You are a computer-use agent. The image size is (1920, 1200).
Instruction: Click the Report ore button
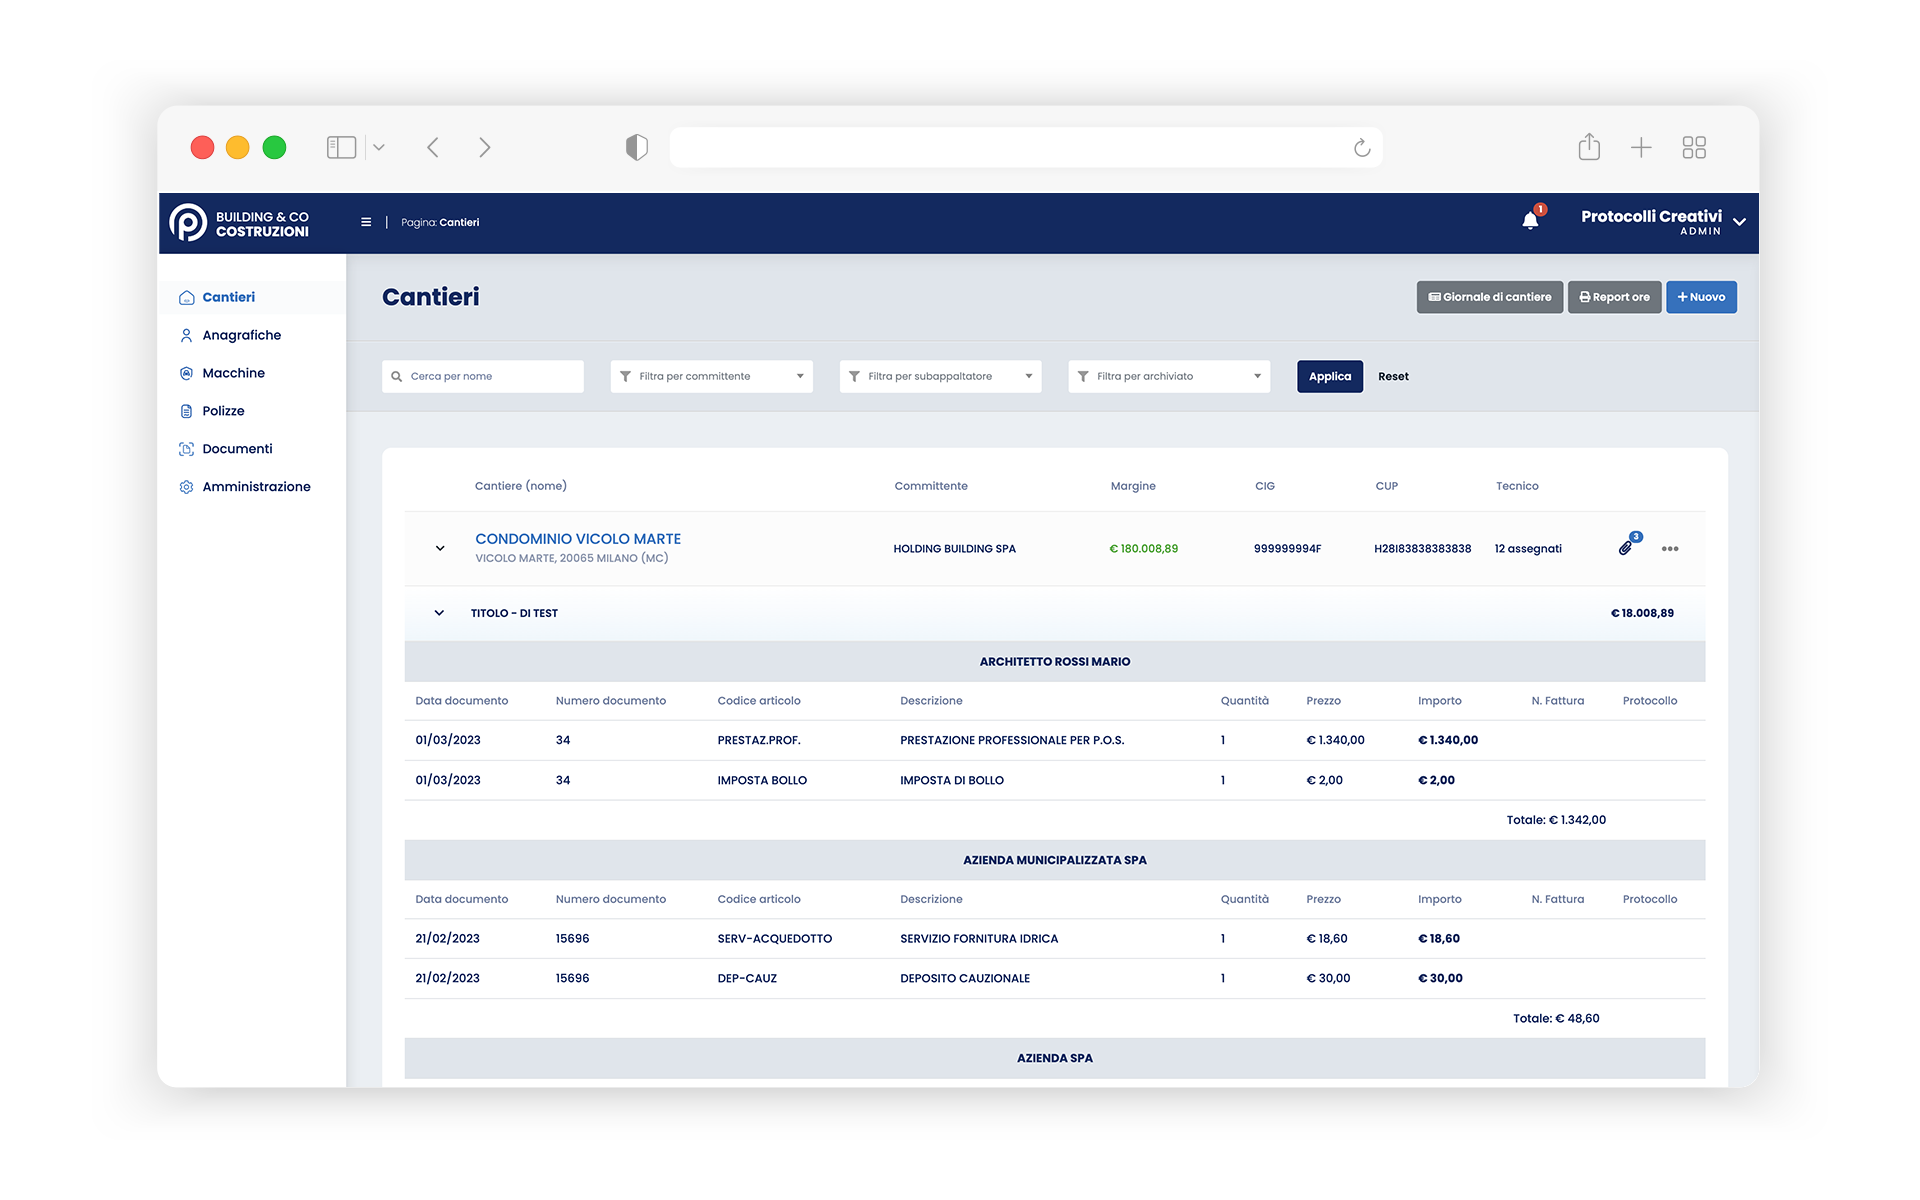(1614, 297)
